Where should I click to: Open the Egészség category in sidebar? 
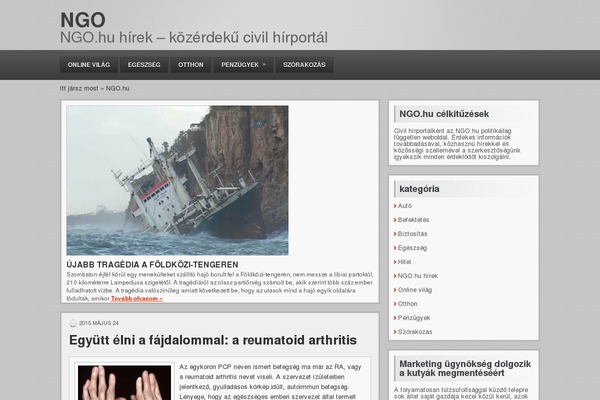click(x=412, y=248)
